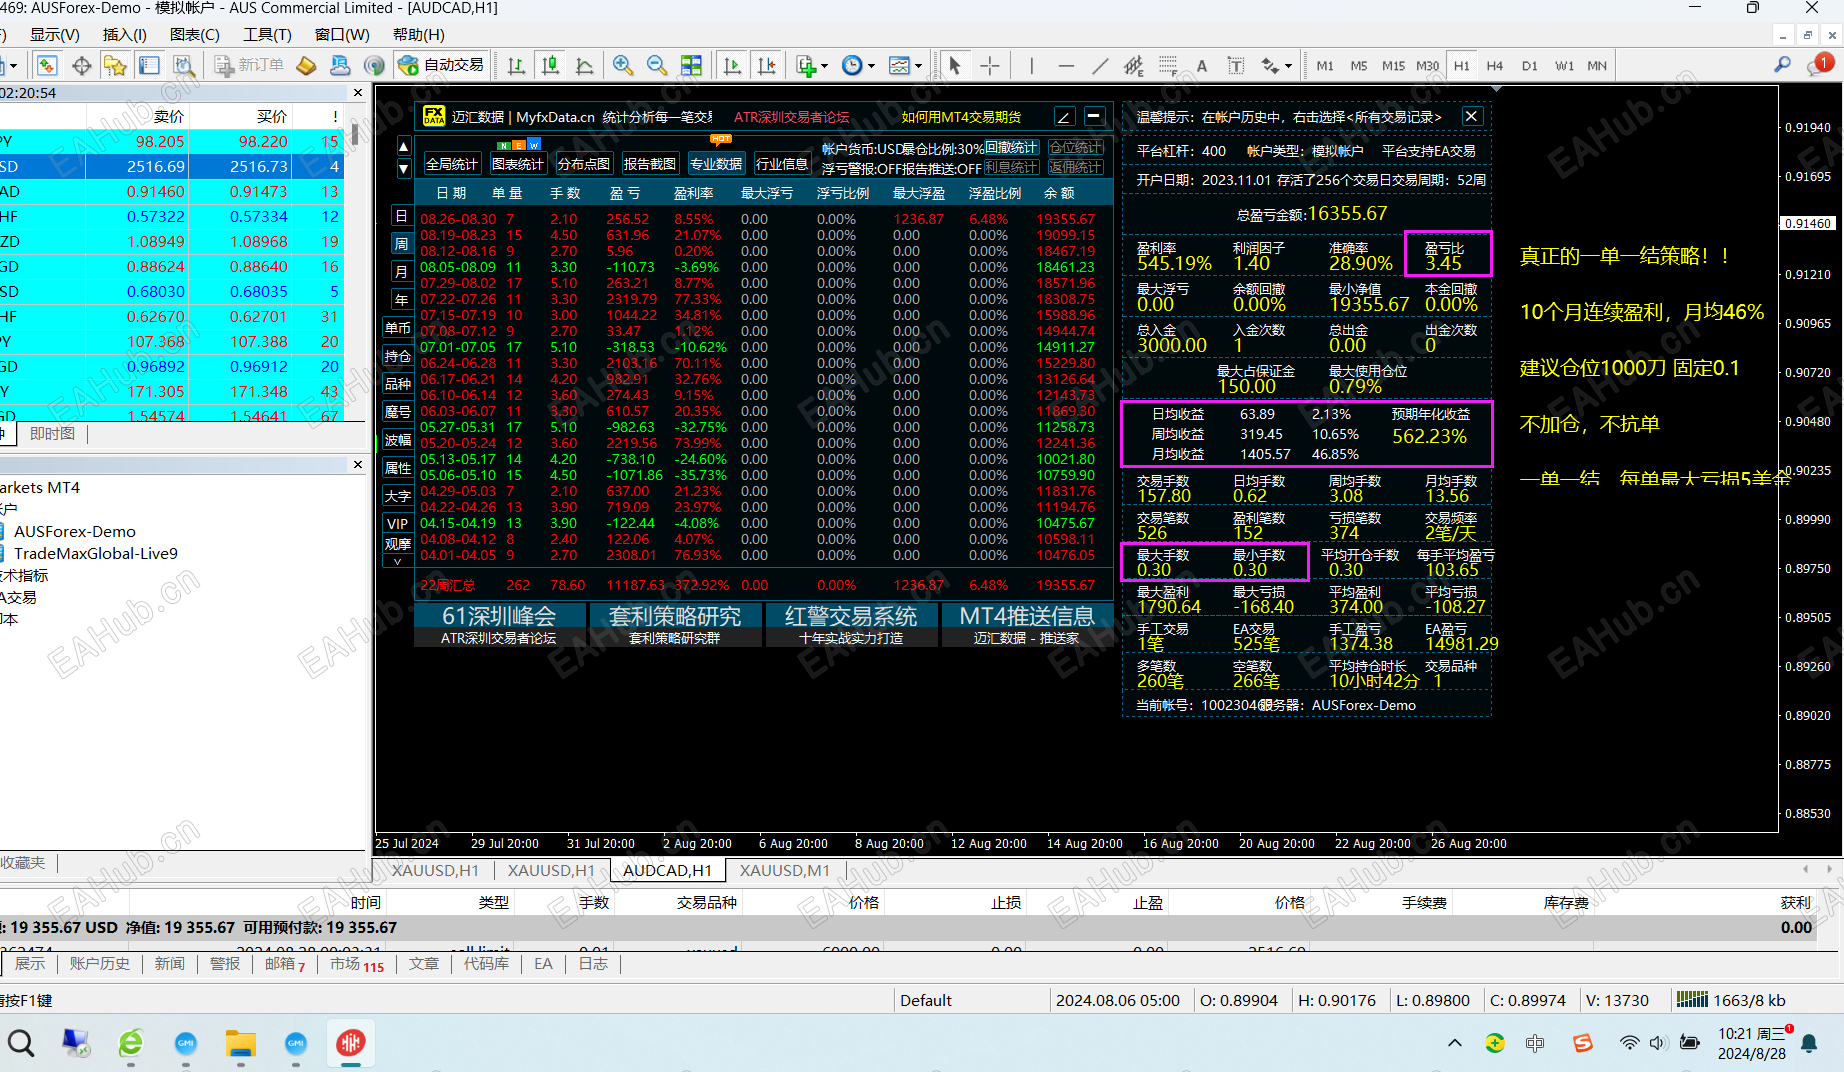Viewport: 1844px width, 1072px height.
Task: Switch to the XAUUSD,M1 chart tab
Action: coord(785,871)
